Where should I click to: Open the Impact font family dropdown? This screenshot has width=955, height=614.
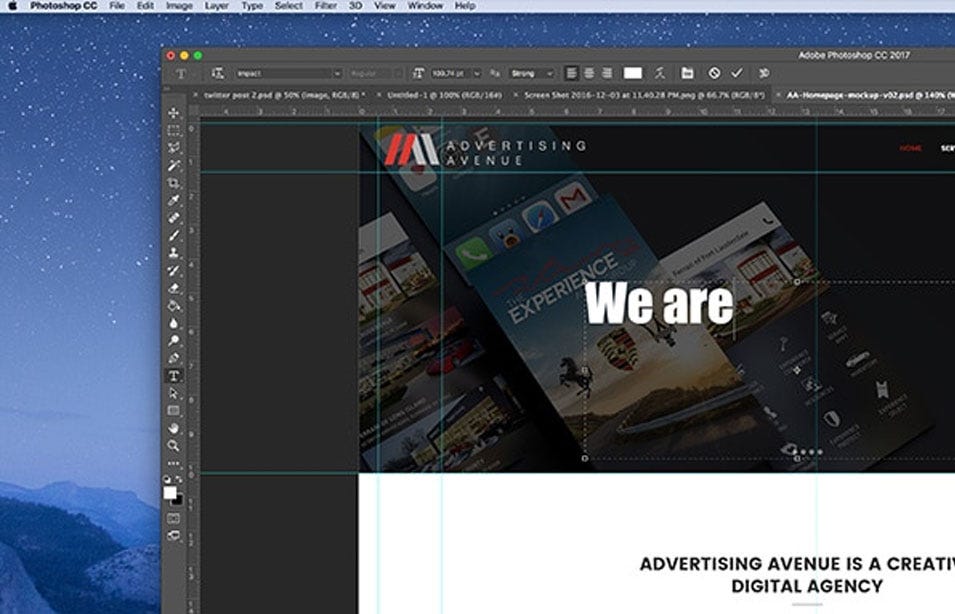pyautogui.click(x=289, y=73)
